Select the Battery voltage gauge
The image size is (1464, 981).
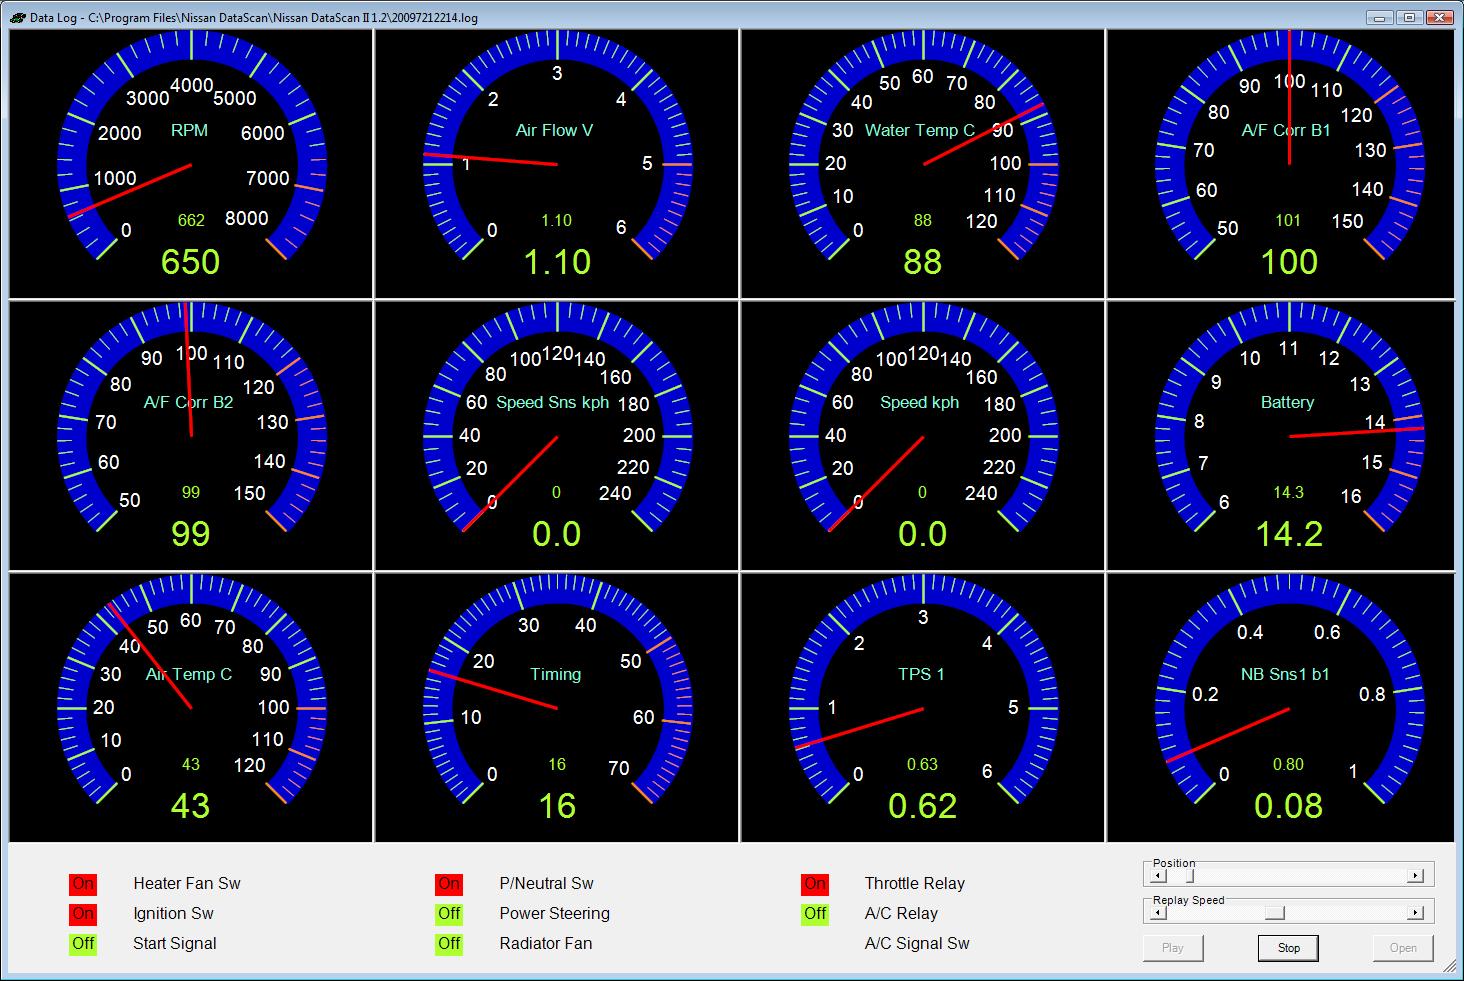(1288, 436)
